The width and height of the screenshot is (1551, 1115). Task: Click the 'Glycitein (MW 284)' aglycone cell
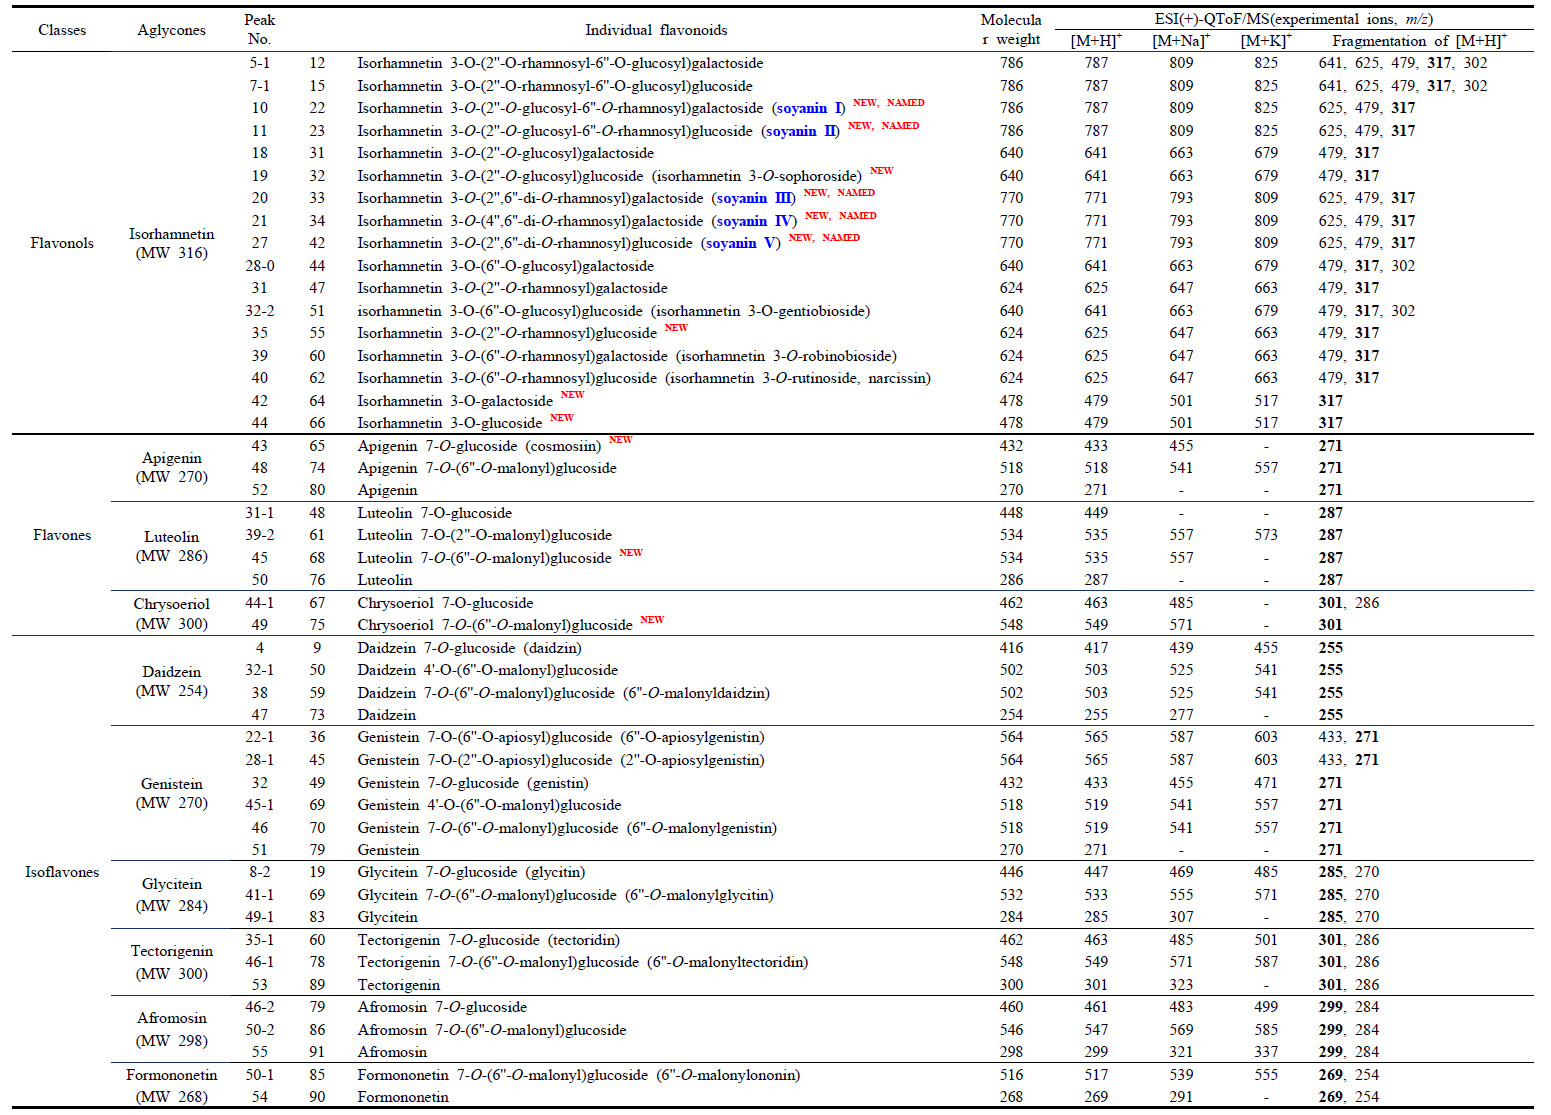pos(171,895)
